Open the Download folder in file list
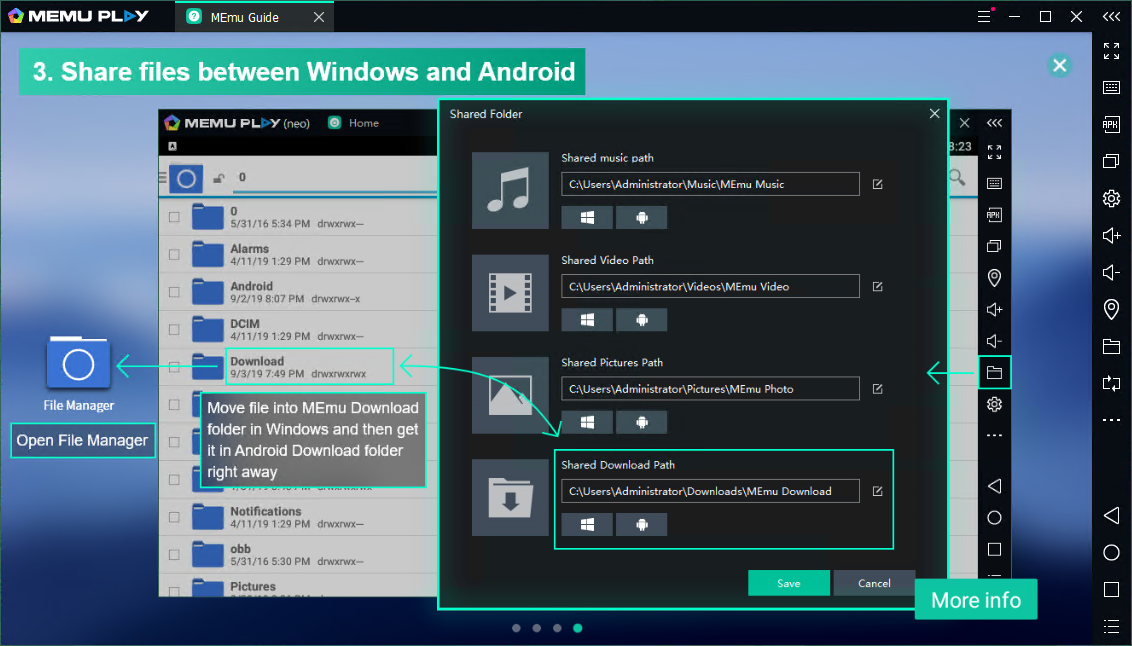This screenshot has width=1132, height=646. click(x=297, y=367)
